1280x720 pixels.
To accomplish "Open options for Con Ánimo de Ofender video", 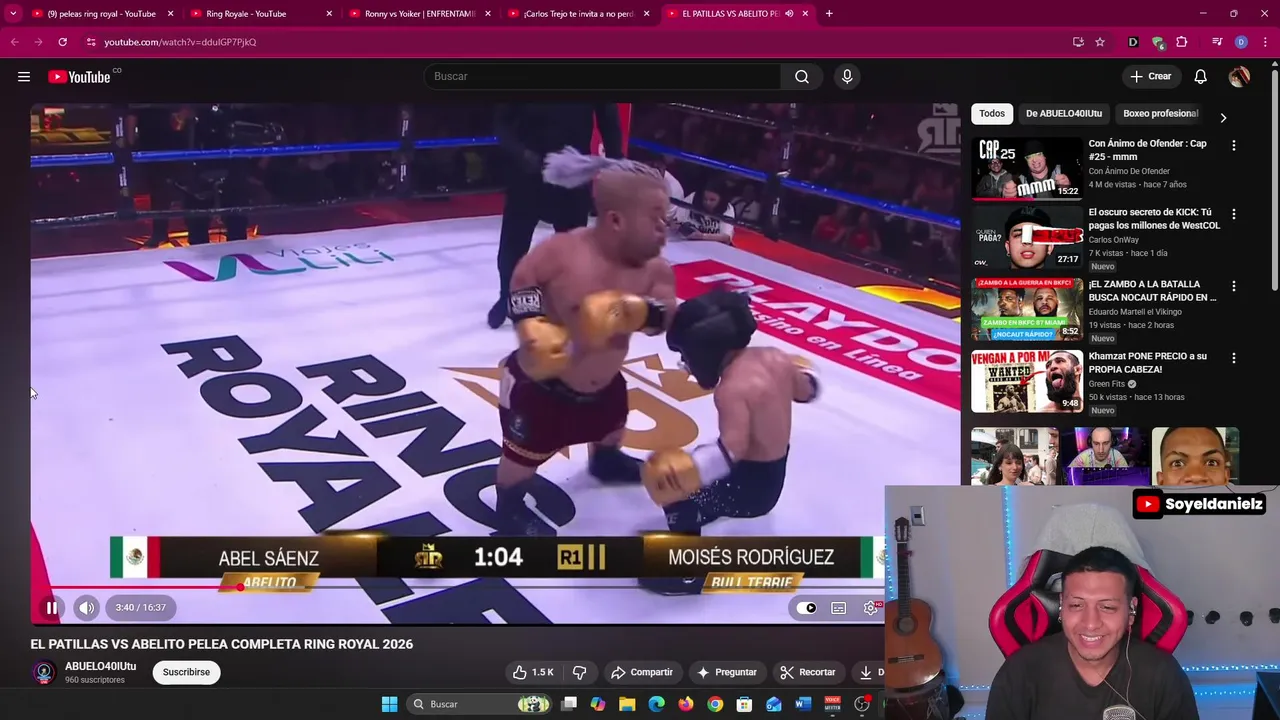I will pos(1233,145).
